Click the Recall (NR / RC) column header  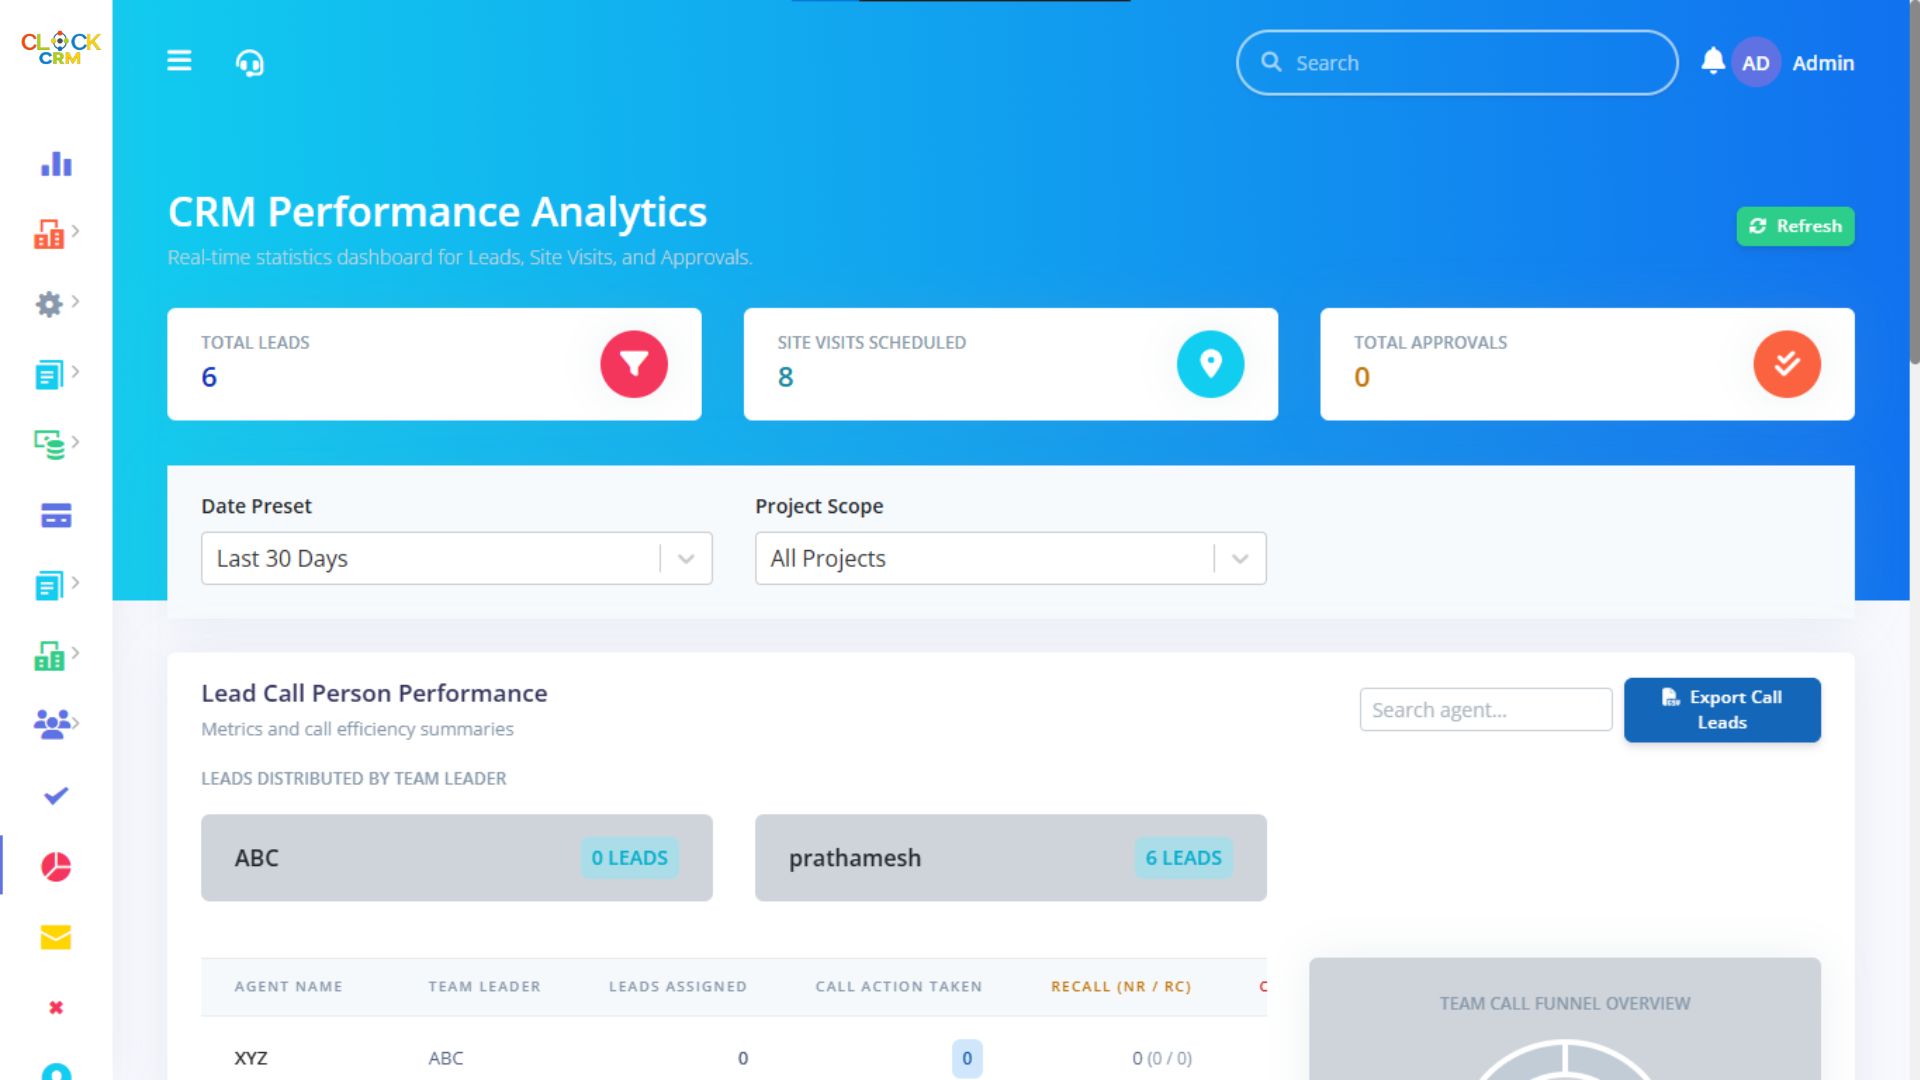coord(1121,986)
